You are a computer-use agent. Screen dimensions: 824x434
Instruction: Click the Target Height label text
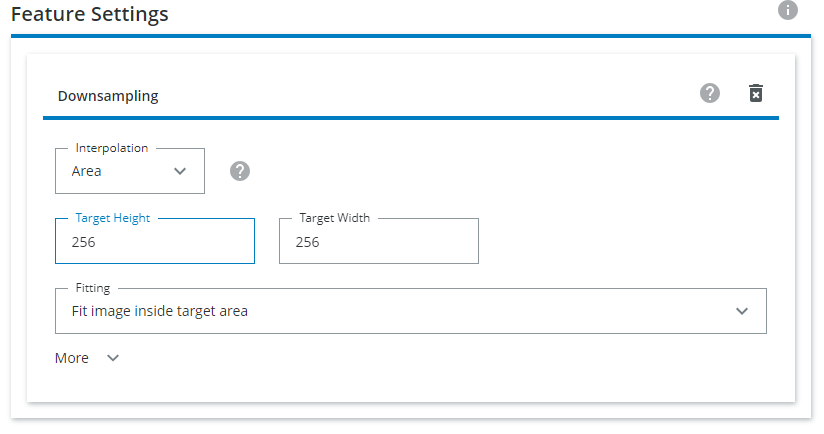pos(113,218)
